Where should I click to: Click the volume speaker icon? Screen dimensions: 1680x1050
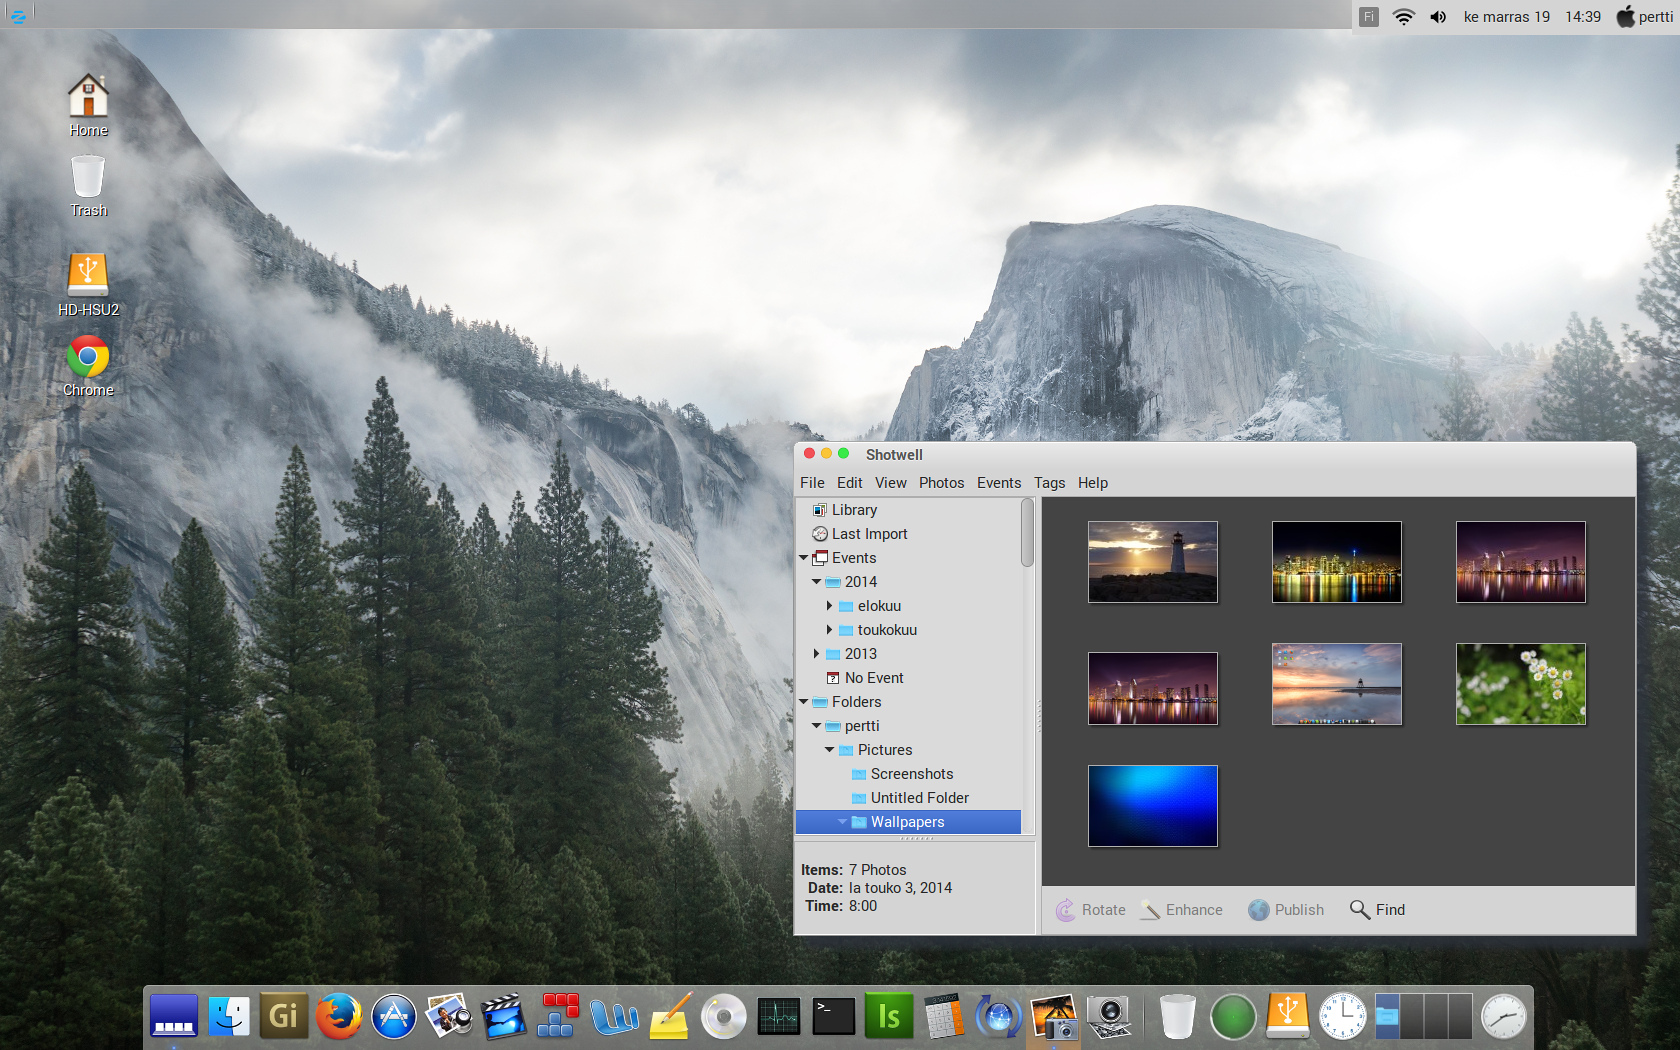coord(1438,17)
